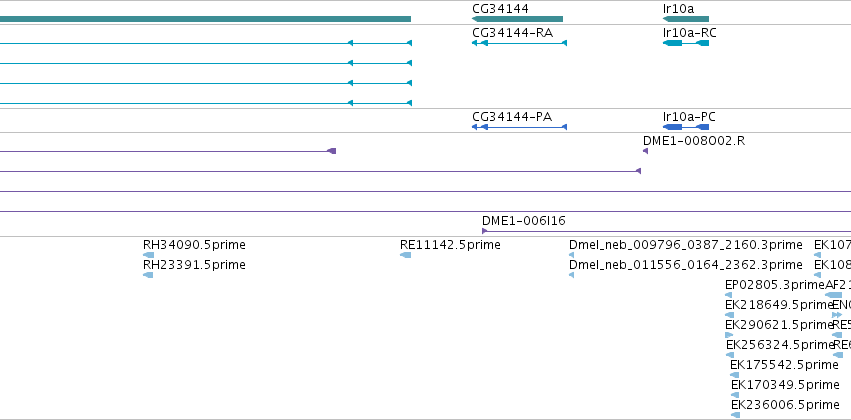The width and height of the screenshot is (851, 420).
Task: Select the CG34144 gene bar
Action: tap(518, 19)
